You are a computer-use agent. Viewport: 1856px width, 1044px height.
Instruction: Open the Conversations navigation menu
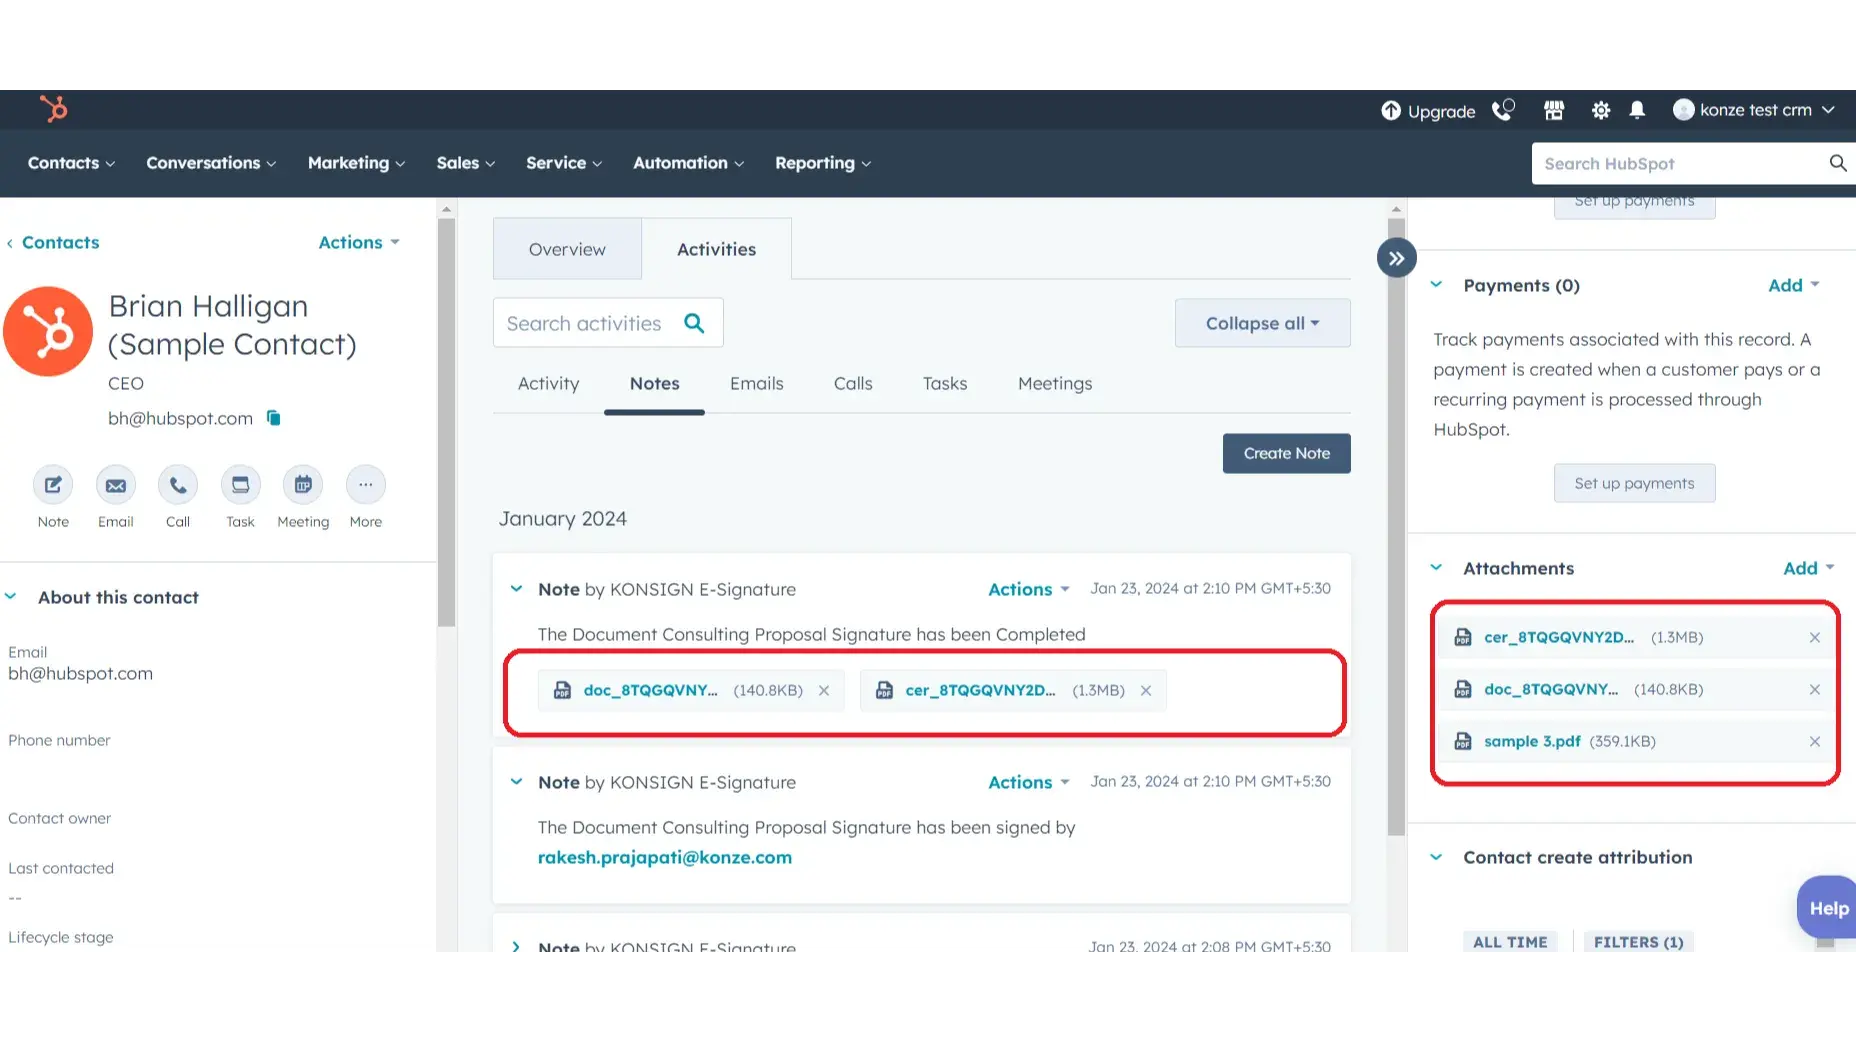click(x=211, y=163)
